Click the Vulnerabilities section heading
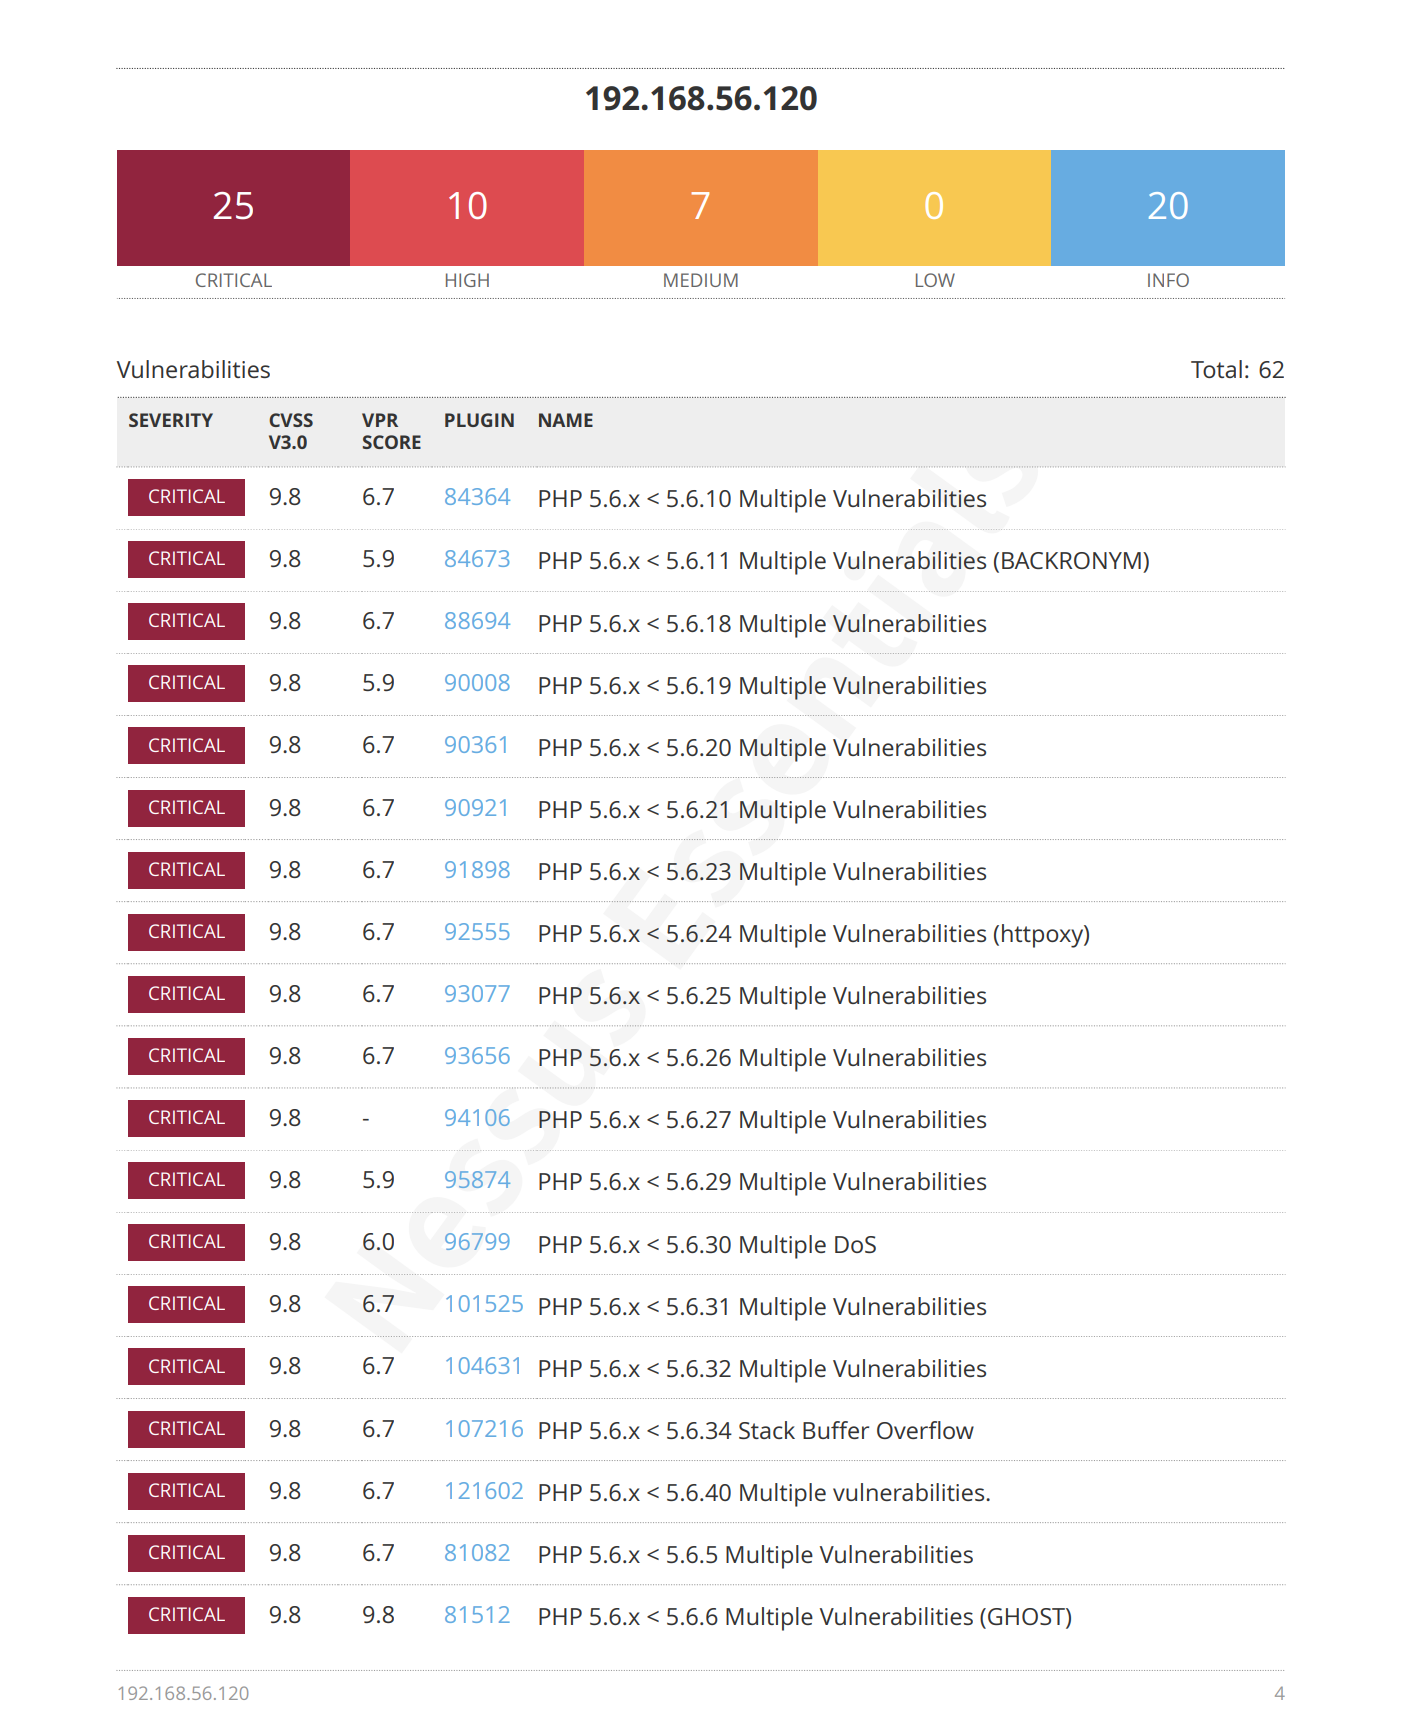 coord(194,370)
